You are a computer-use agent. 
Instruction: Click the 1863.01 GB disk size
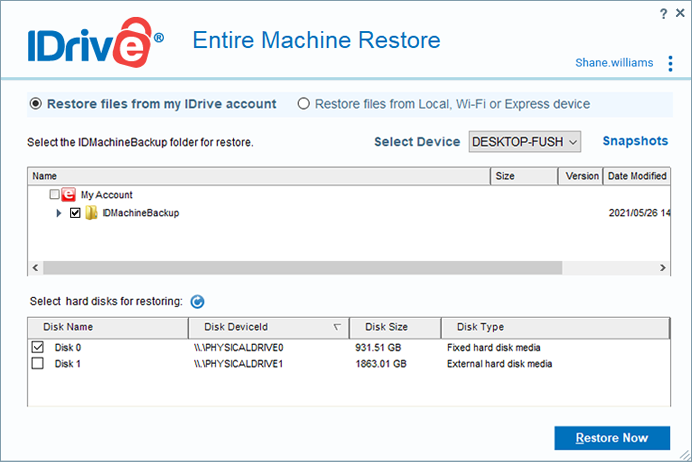point(381,364)
